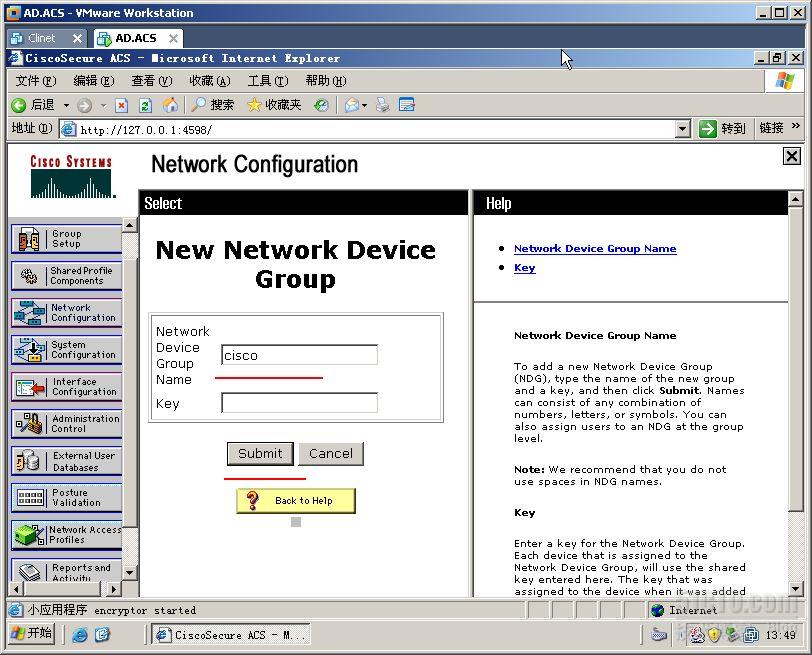The width and height of the screenshot is (812, 655).
Task: Click the security shield tray icon
Action: point(715,634)
